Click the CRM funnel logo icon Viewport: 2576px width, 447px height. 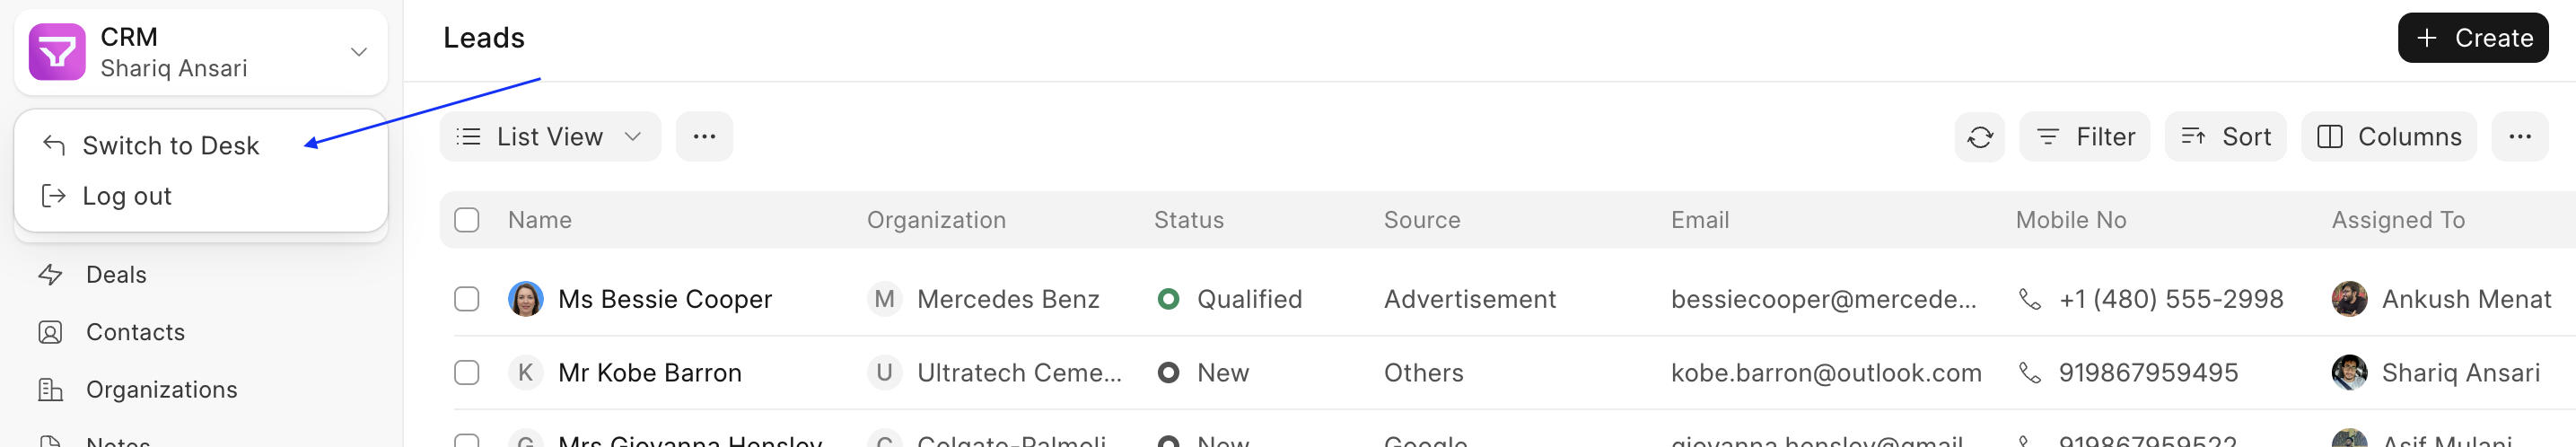57,52
